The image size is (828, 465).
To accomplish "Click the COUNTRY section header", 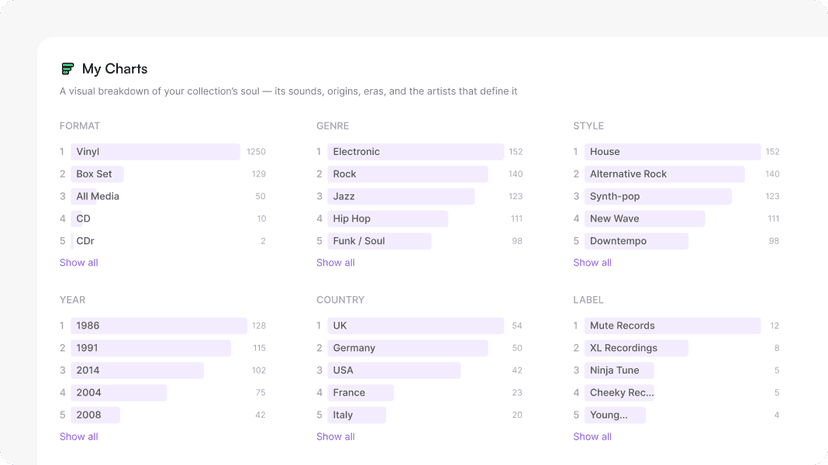I will [341, 300].
